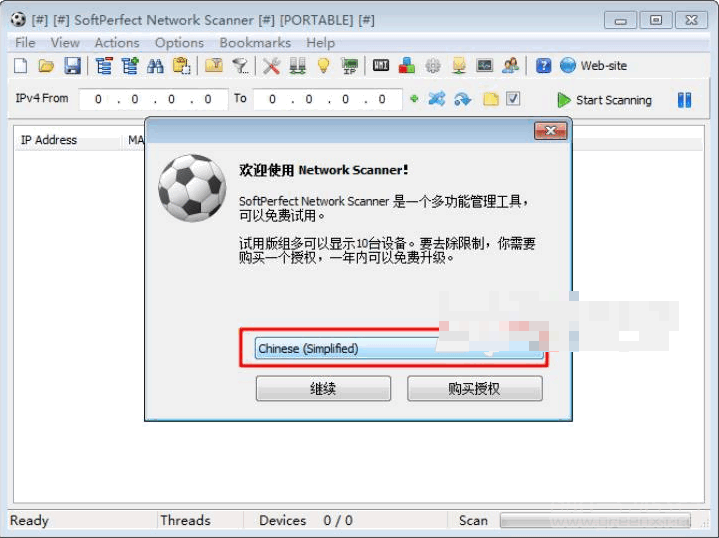The width and height of the screenshot is (719, 538).
Task: Click the Threads status bar entry
Action: click(185, 521)
